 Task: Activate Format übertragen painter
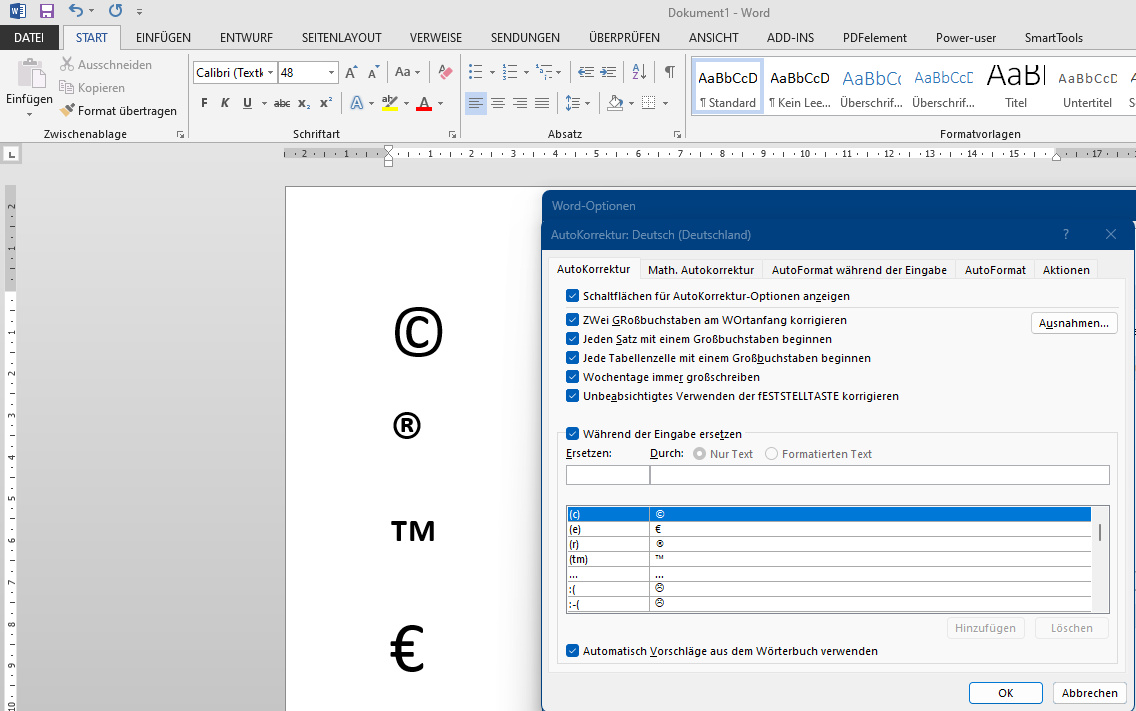118,111
